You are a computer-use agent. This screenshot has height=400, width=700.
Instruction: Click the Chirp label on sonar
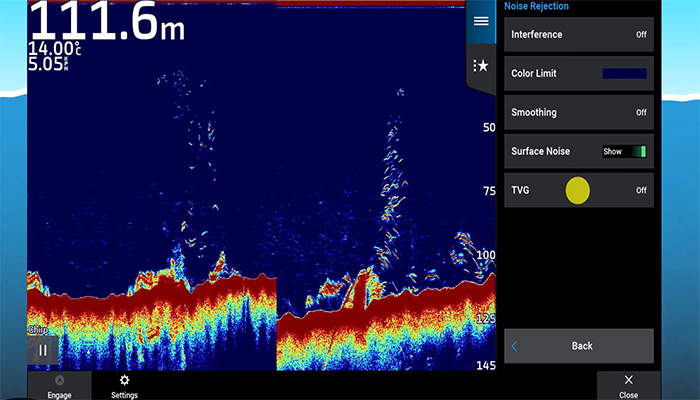(38, 330)
